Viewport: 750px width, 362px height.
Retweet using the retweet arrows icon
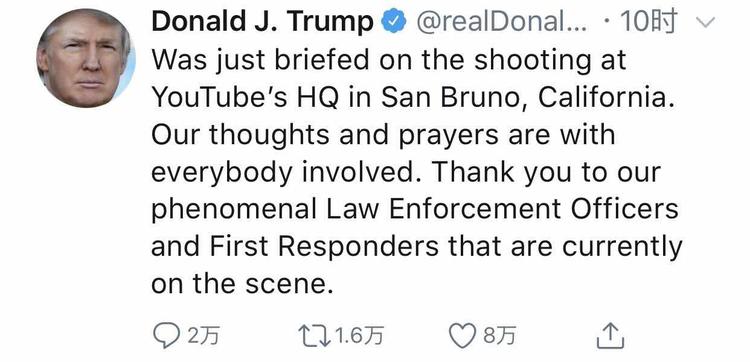point(314,336)
